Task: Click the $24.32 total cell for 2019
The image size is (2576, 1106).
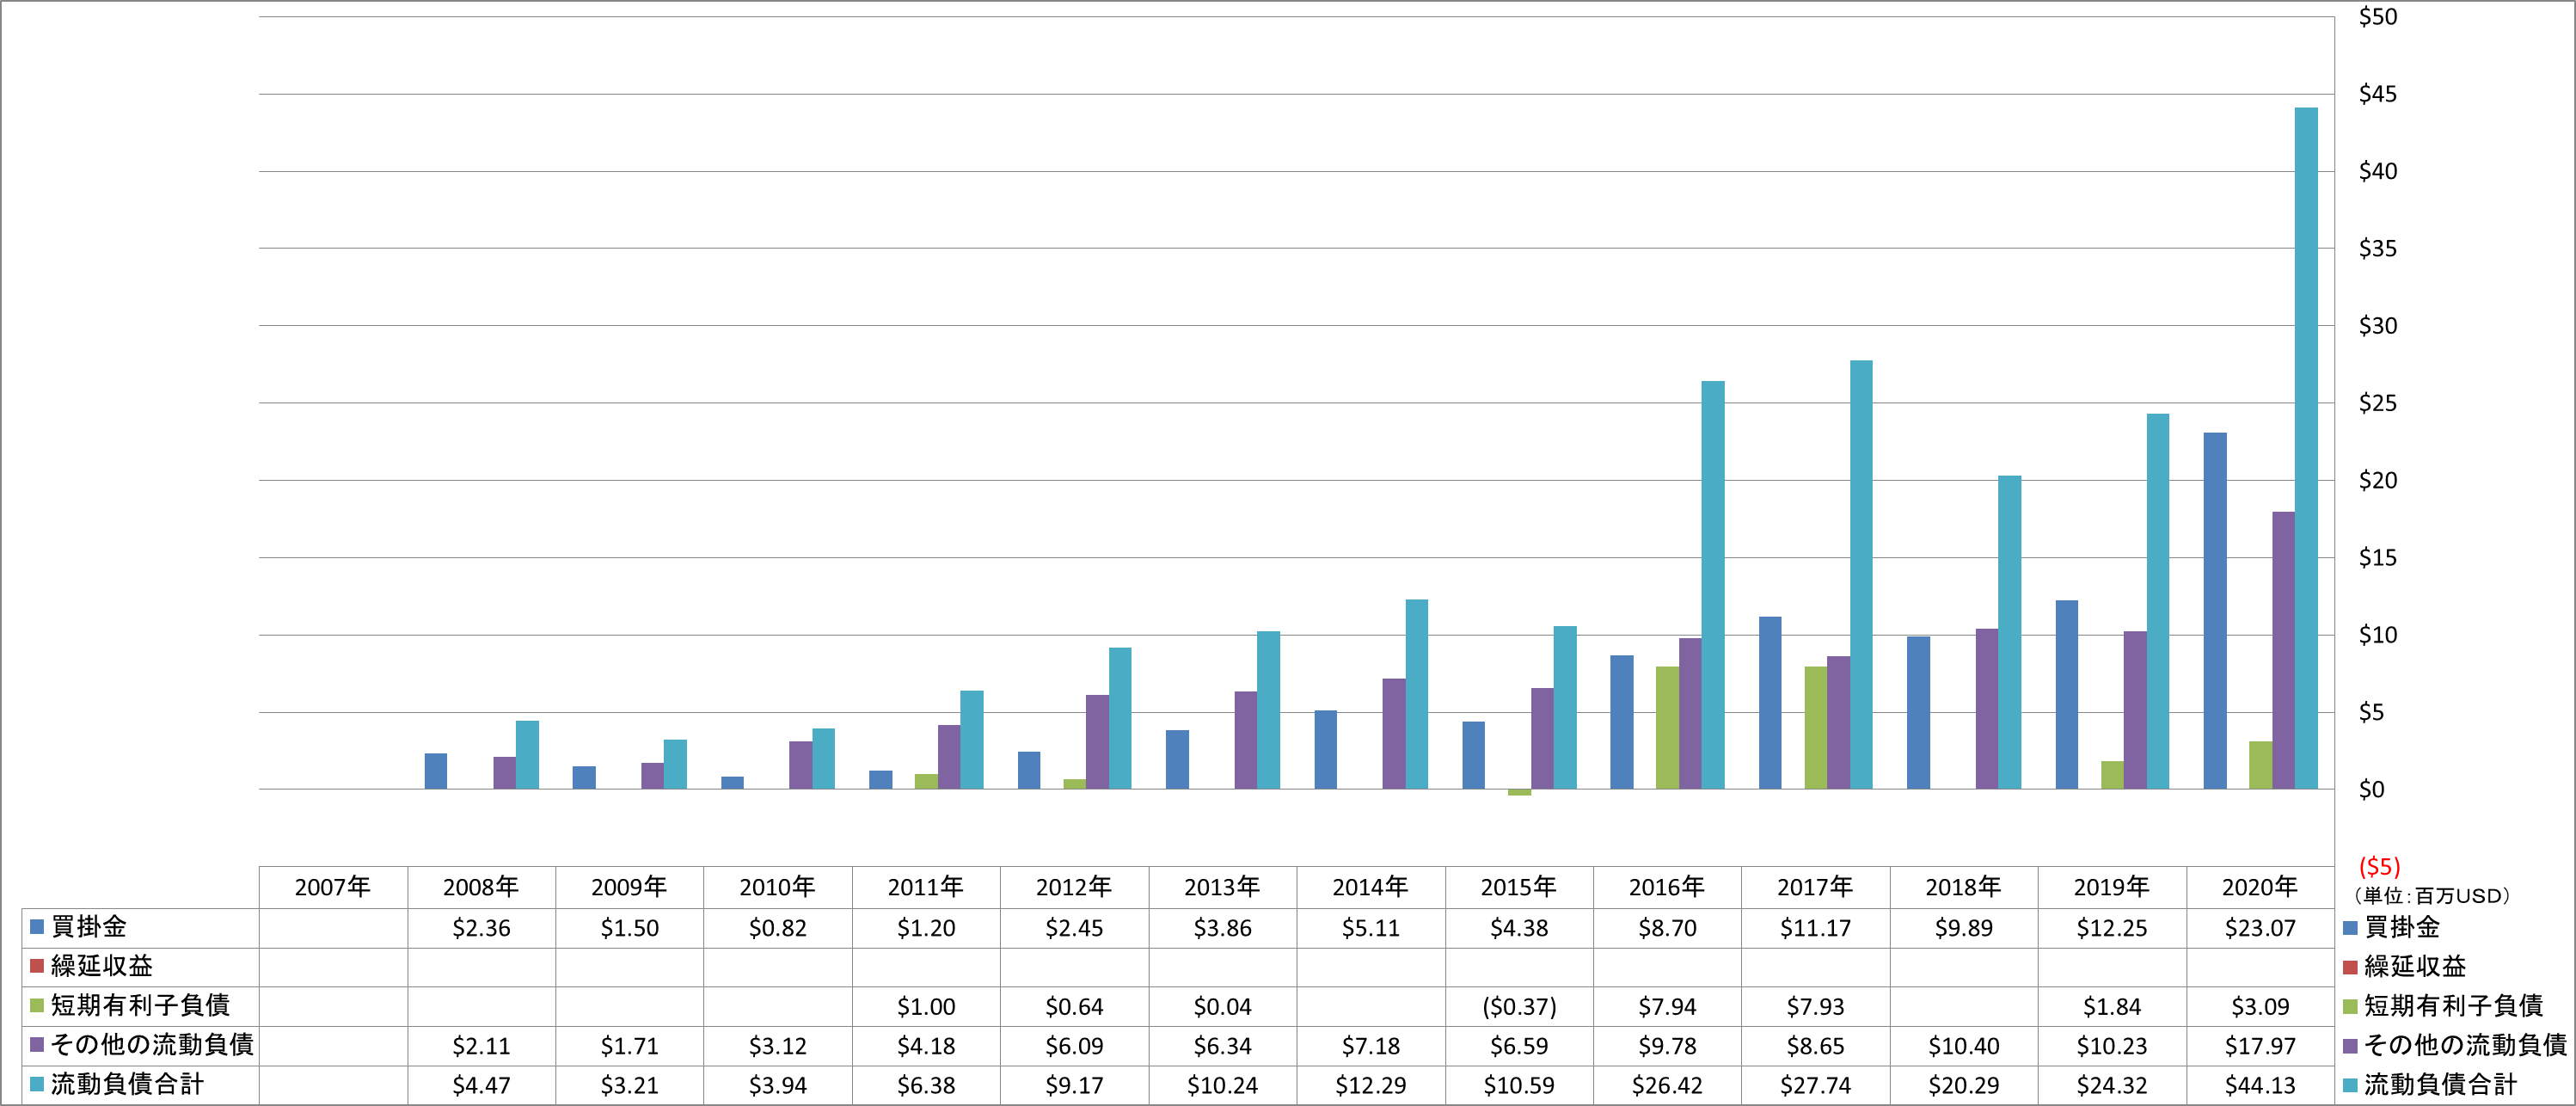Action: 2112,1085
